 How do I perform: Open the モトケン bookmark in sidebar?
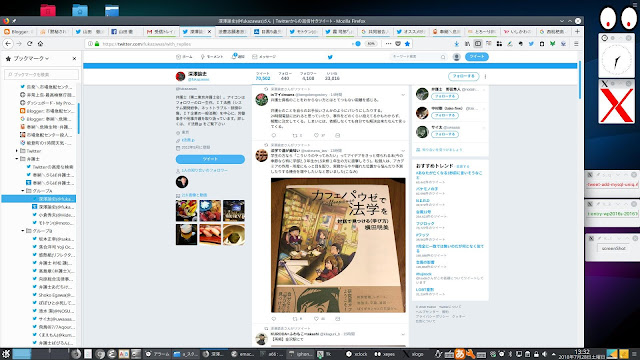point(53,223)
